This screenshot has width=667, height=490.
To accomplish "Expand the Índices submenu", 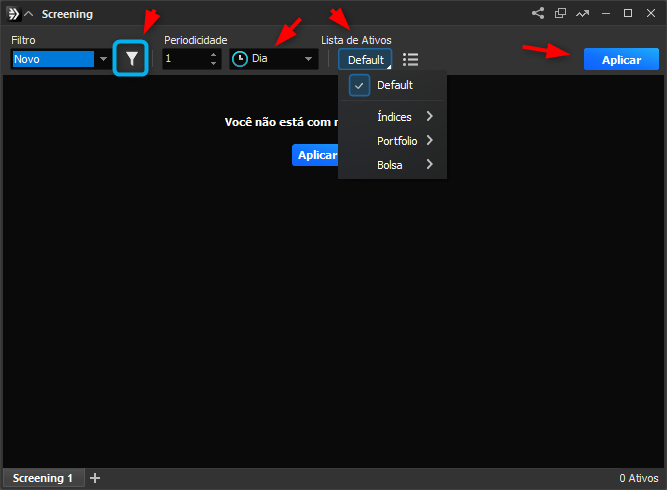I will click(x=403, y=117).
